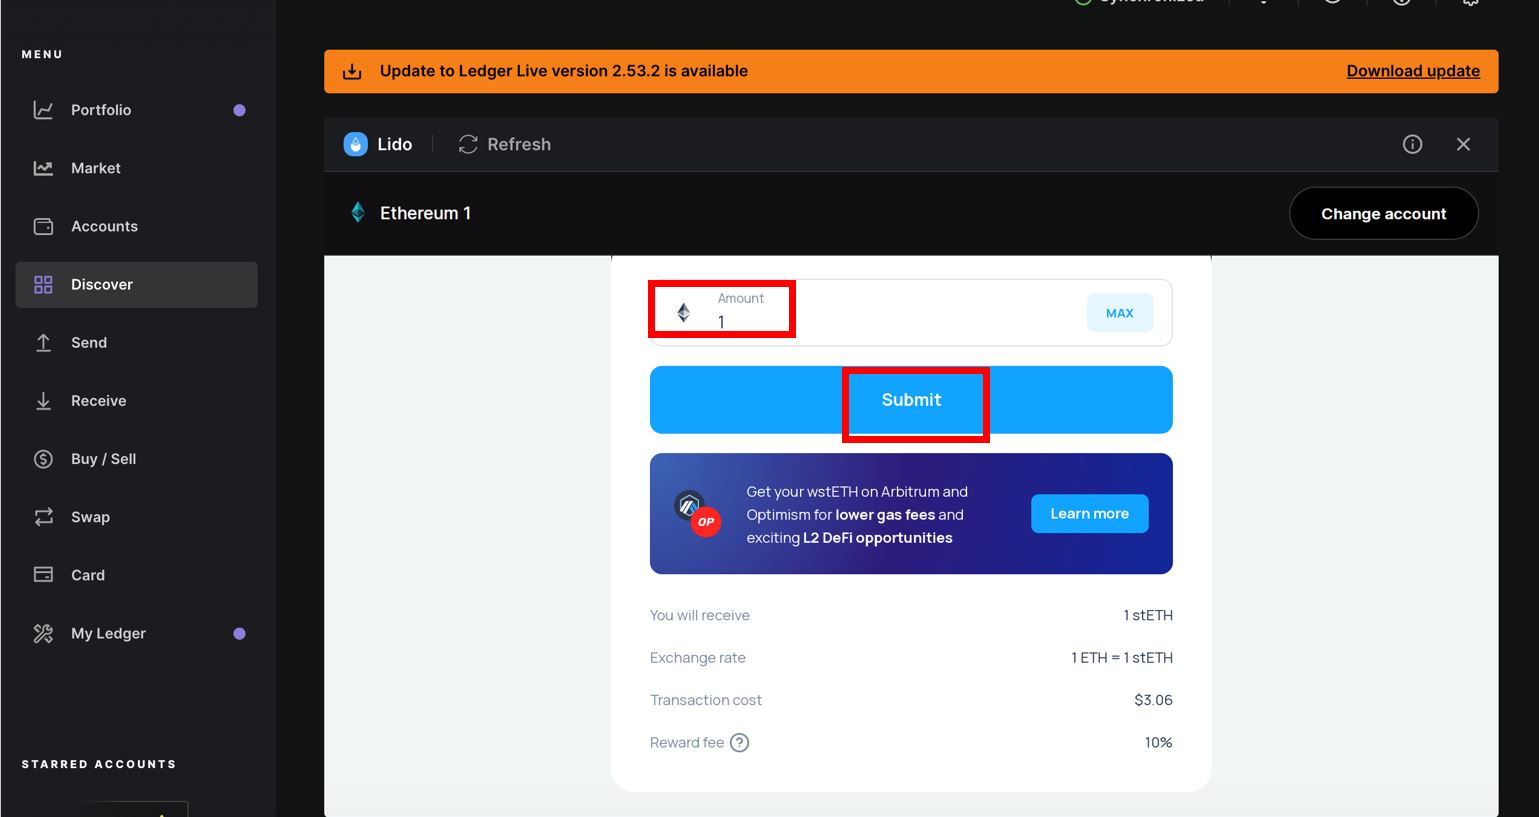Click the My Ledger notification dot
Viewport: 1539px width, 817px height.
click(x=239, y=633)
